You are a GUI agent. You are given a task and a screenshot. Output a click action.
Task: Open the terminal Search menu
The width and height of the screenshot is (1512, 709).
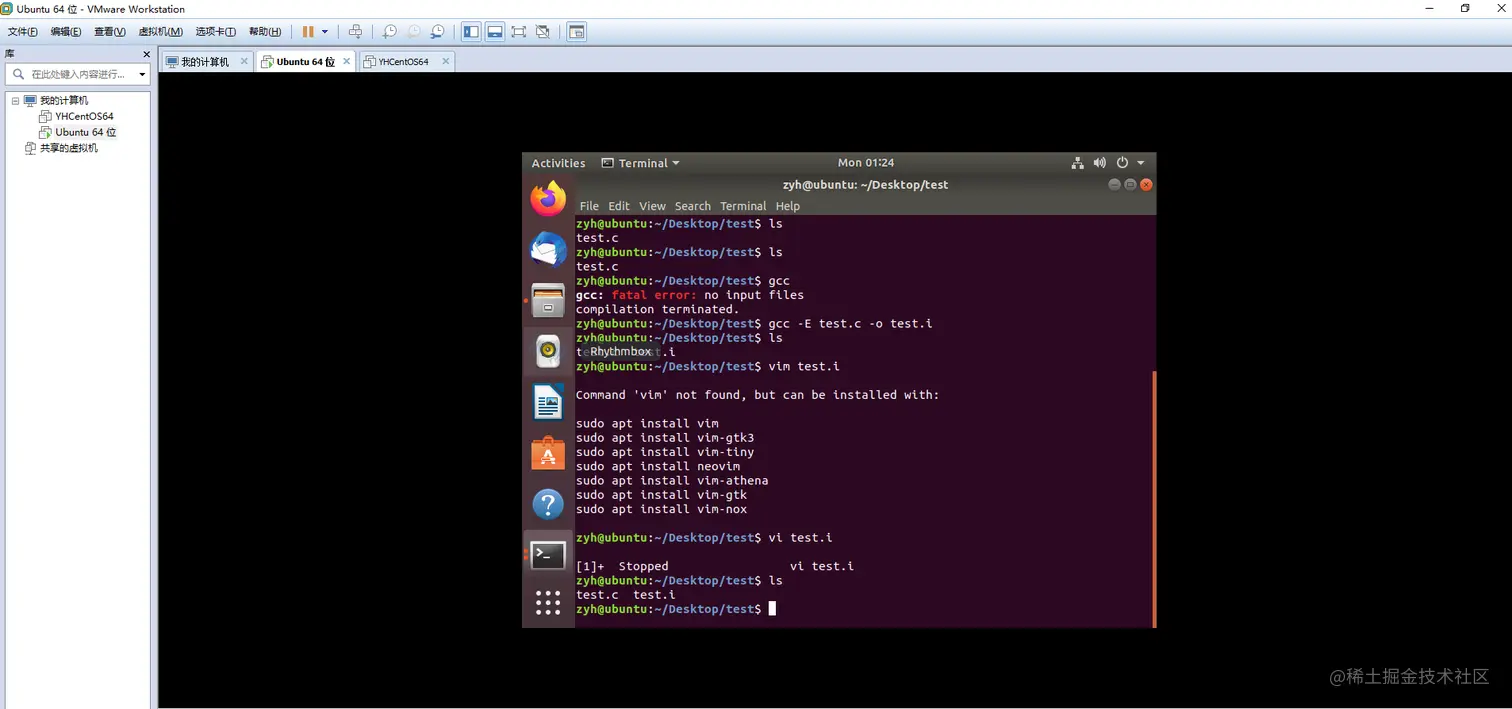(692, 206)
